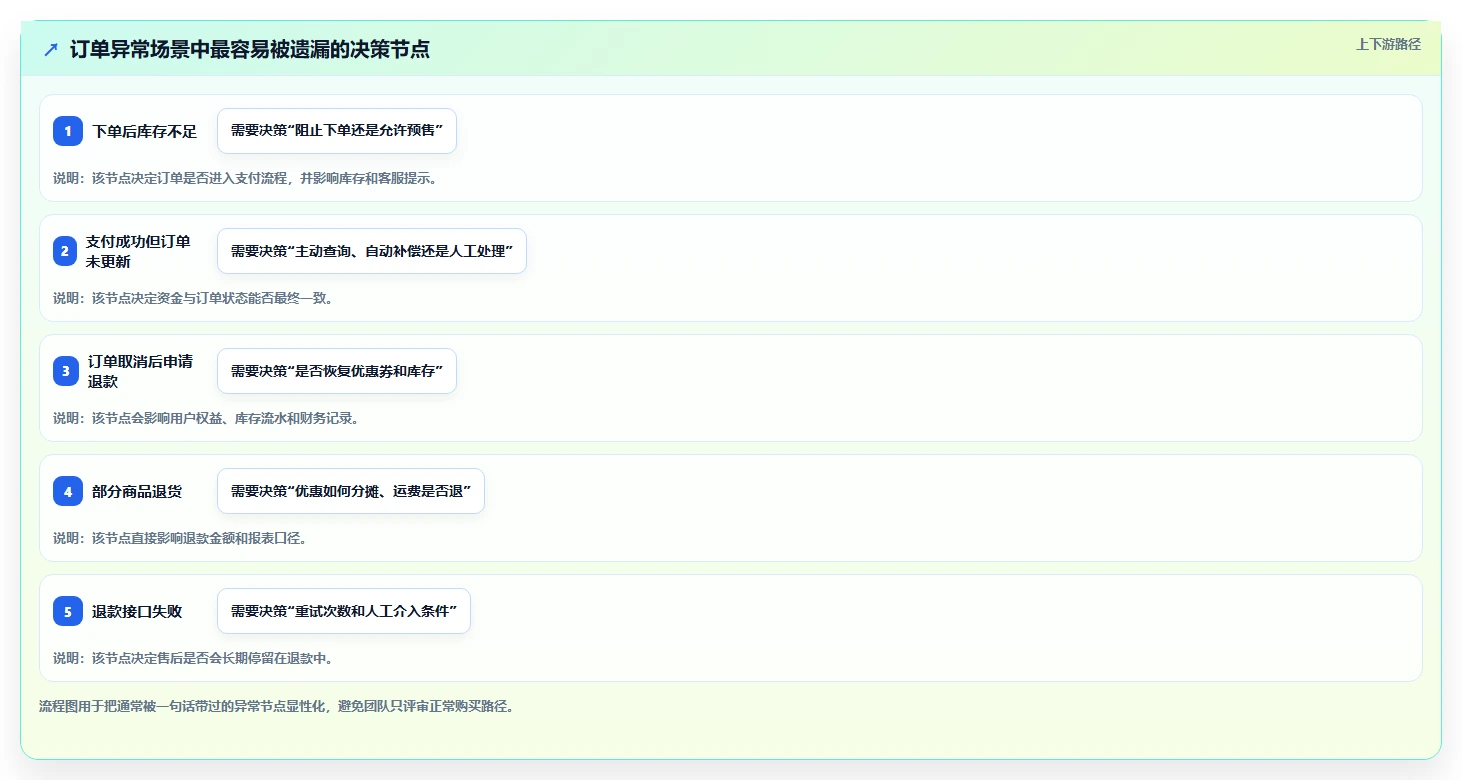Click the note about 售后长期停留在退款中
1462x780 pixels.
[193, 658]
